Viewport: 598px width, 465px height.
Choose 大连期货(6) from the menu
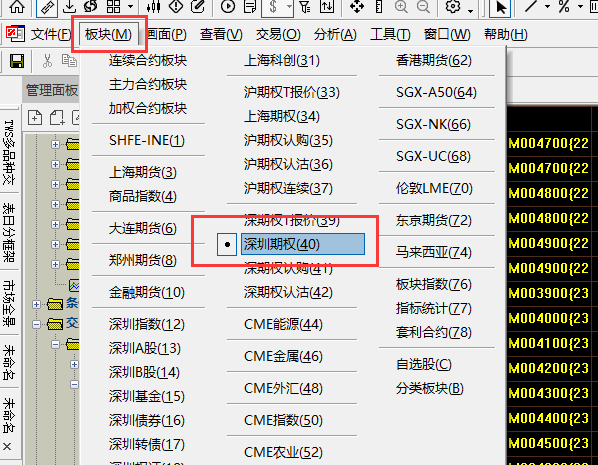[143, 228]
